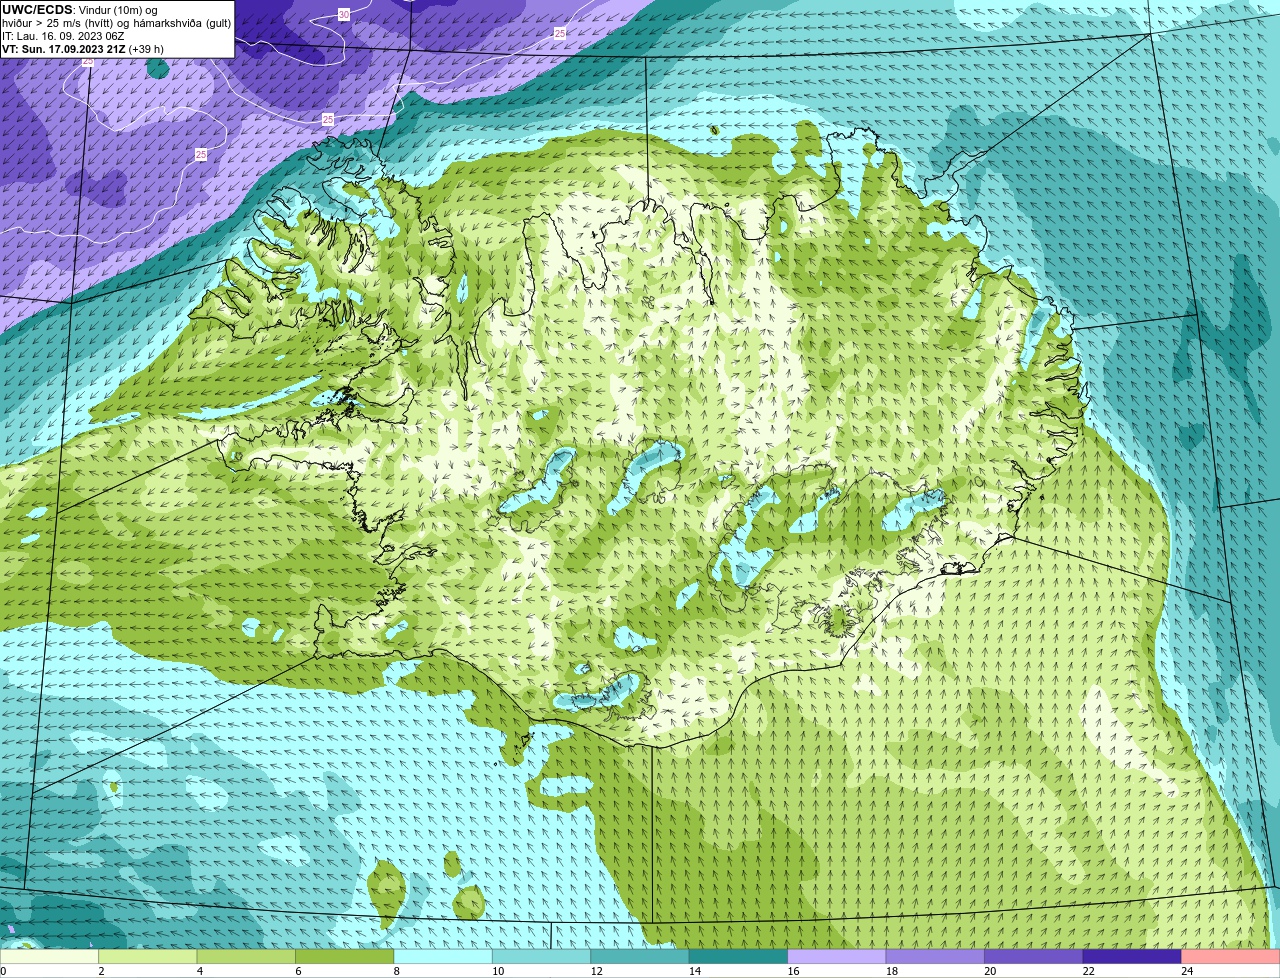The width and height of the screenshot is (1280, 978).
Task: Click the legend label "18"
Action: point(891,971)
